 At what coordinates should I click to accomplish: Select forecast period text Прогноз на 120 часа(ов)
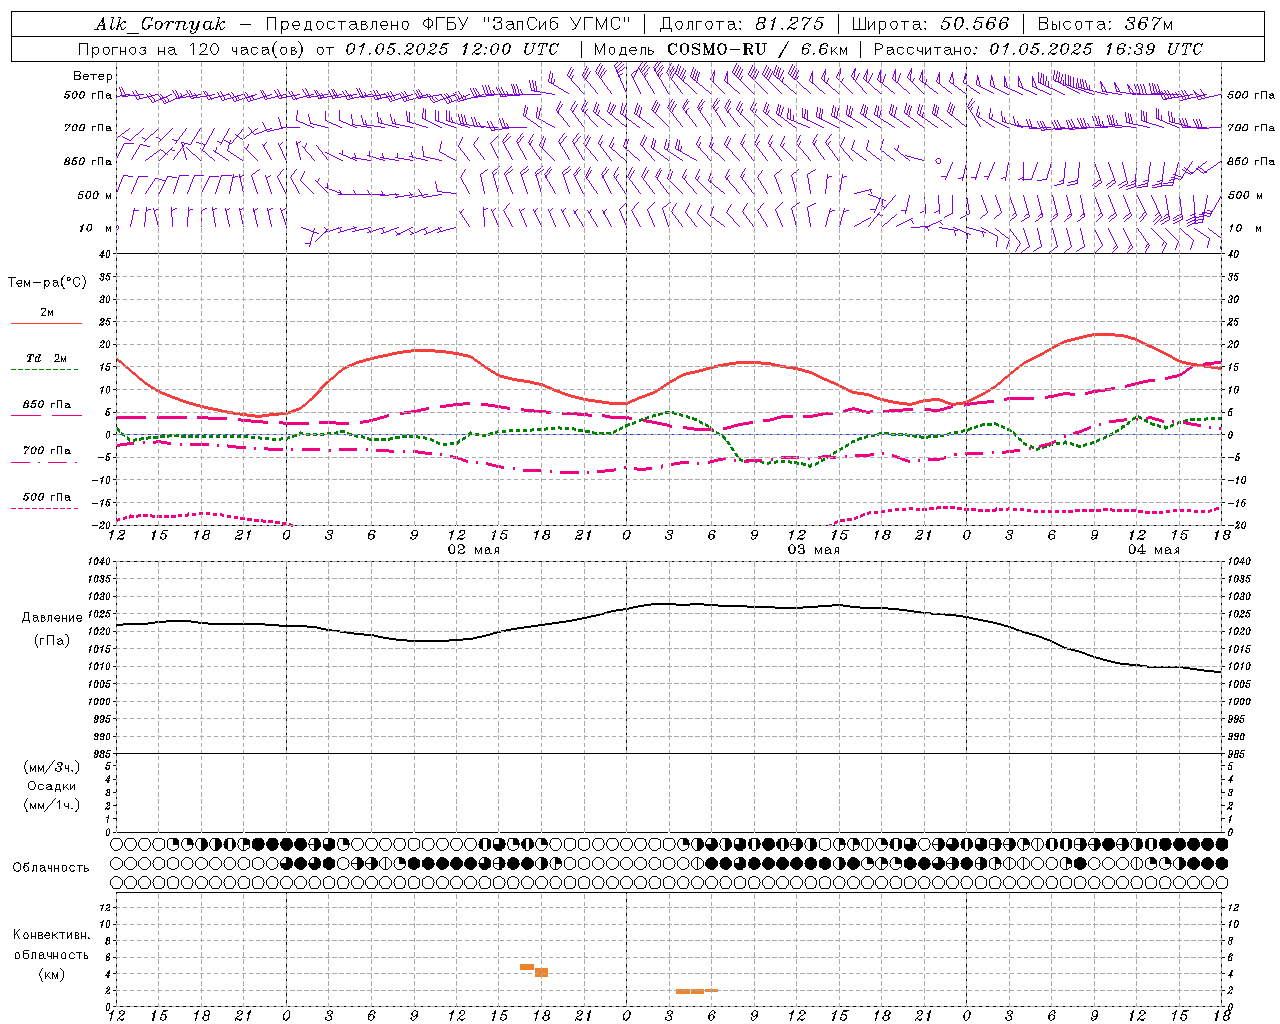click(194, 49)
